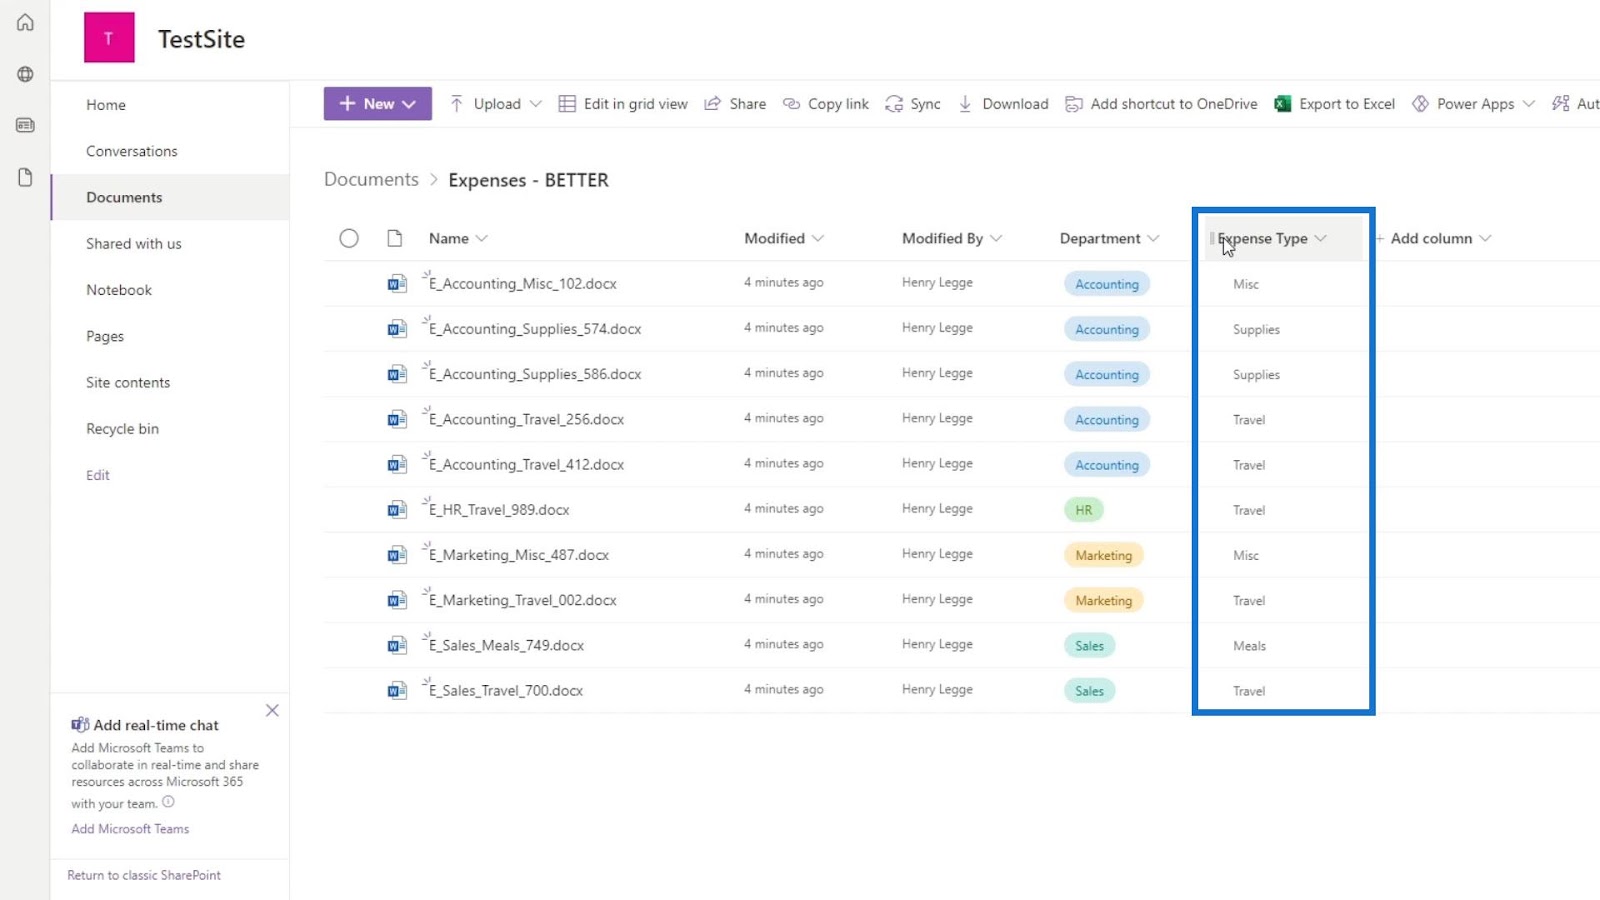Click Return to classic SharePoint link
This screenshot has height=900, width=1600.
point(144,875)
